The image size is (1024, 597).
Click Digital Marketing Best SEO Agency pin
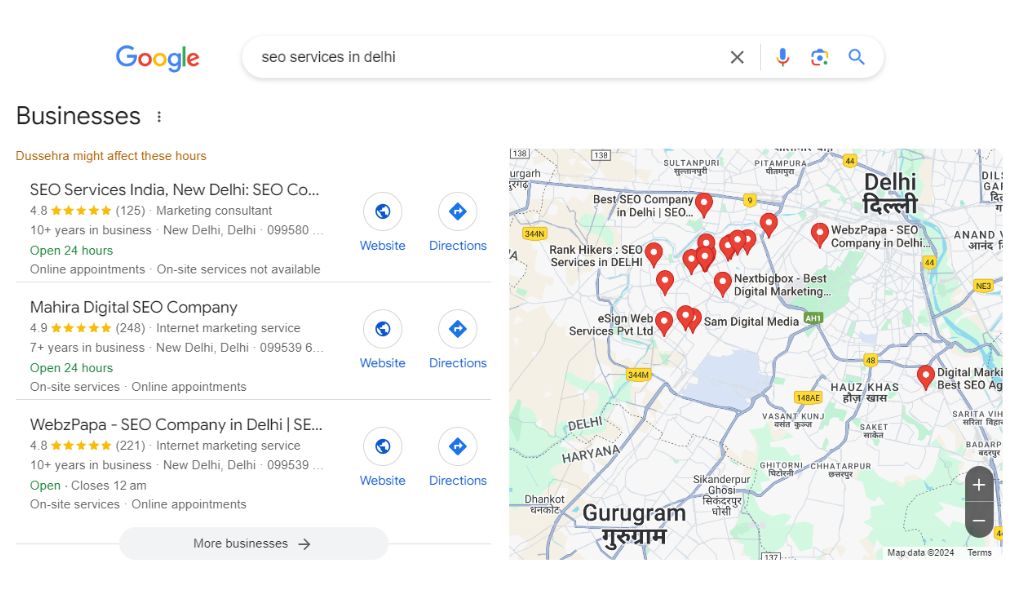coord(925,376)
